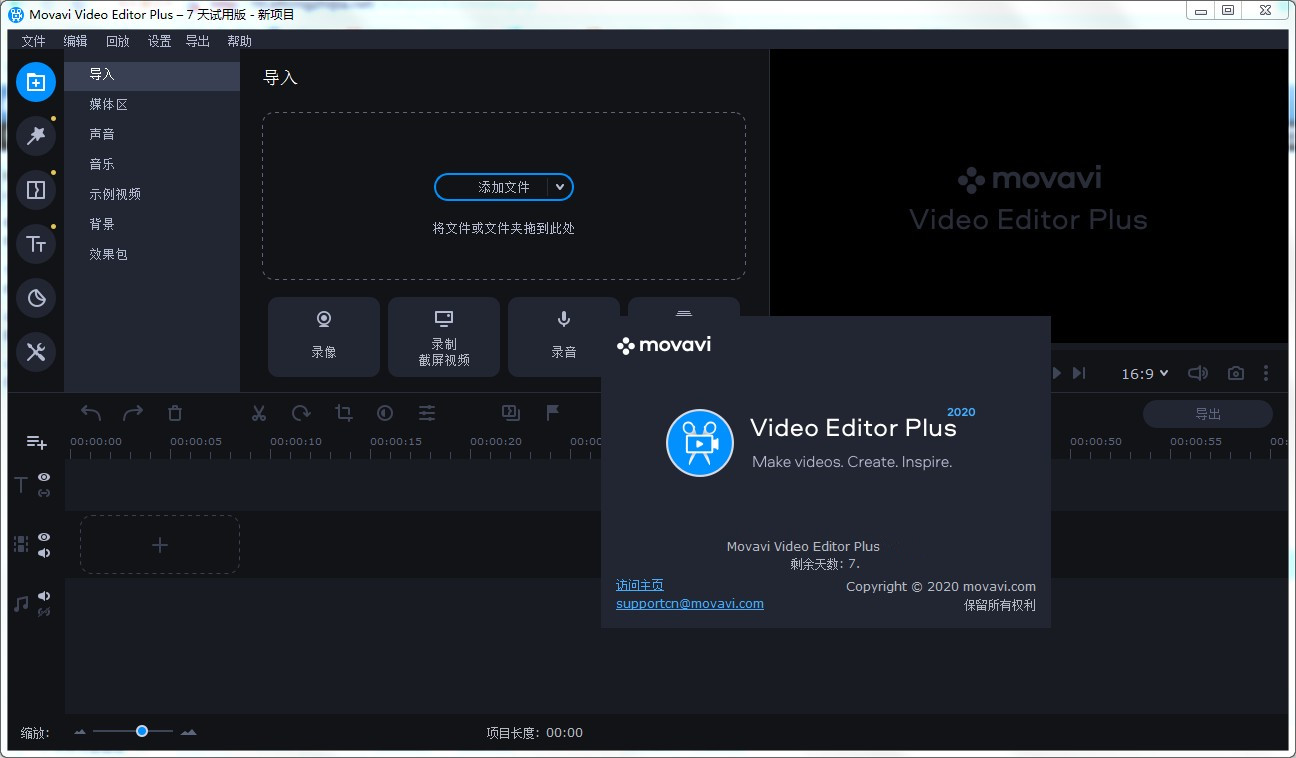Viewport: 1296px width, 758px height.
Task: Split the clip with the scissors tool
Action: [258, 412]
